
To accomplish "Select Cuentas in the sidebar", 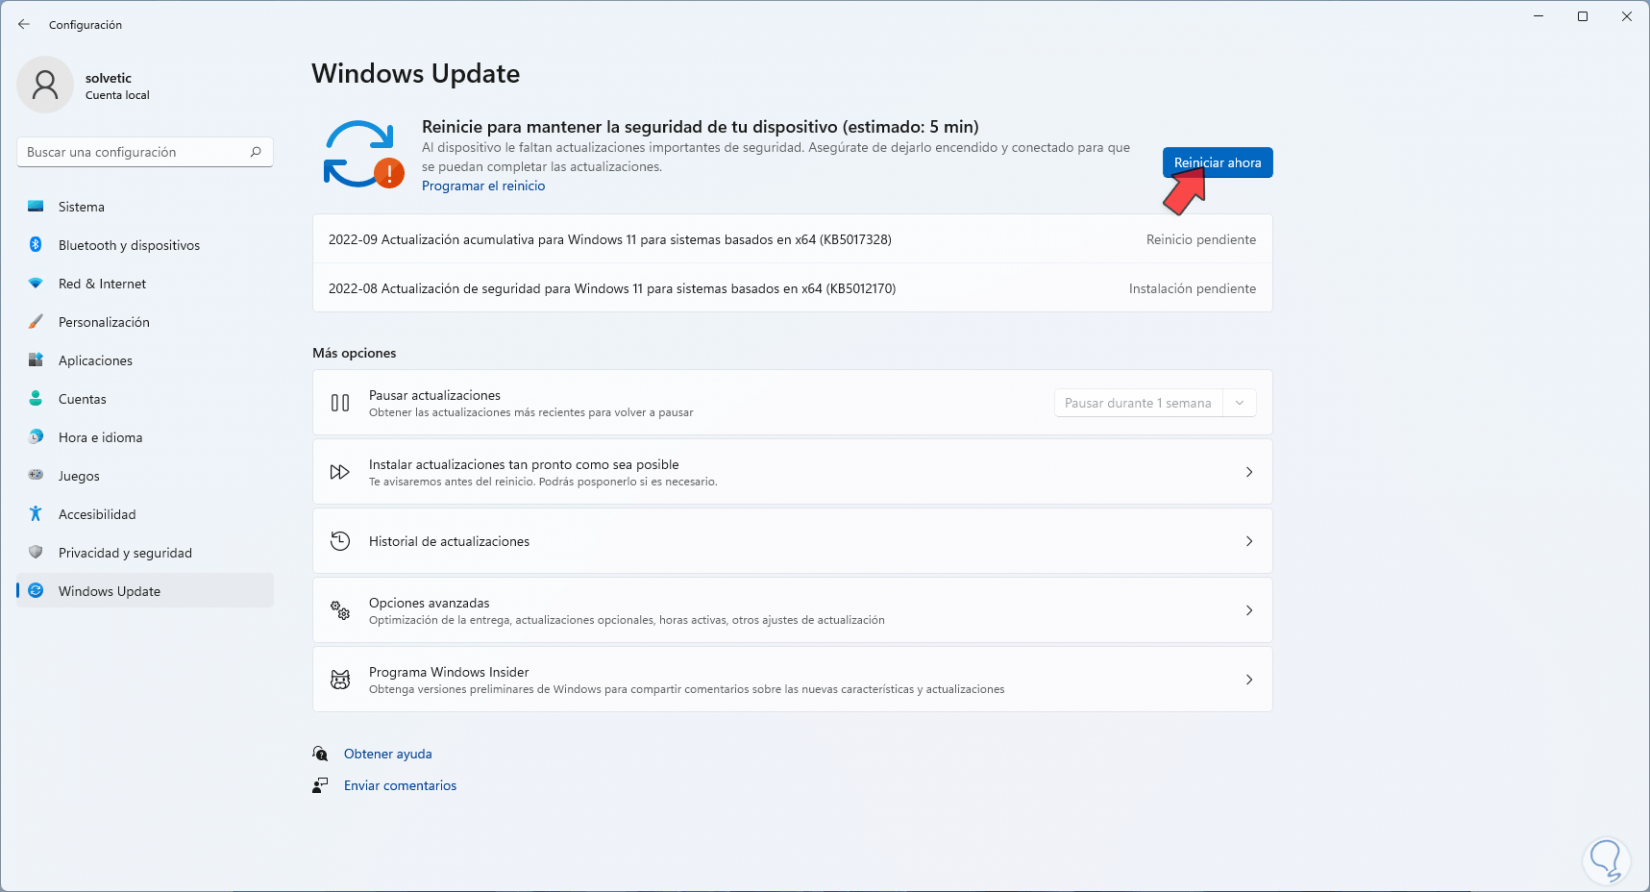I will 145,399.
